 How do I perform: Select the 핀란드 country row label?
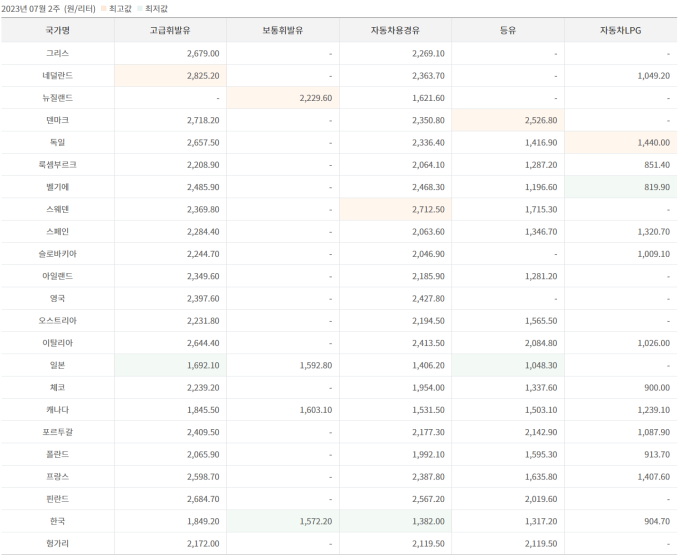[57, 499]
